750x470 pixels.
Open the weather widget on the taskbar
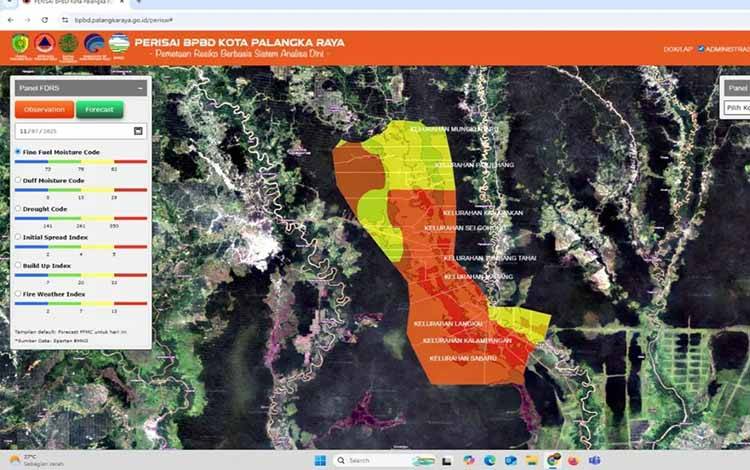pyautogui.click(x=36, y=460)
